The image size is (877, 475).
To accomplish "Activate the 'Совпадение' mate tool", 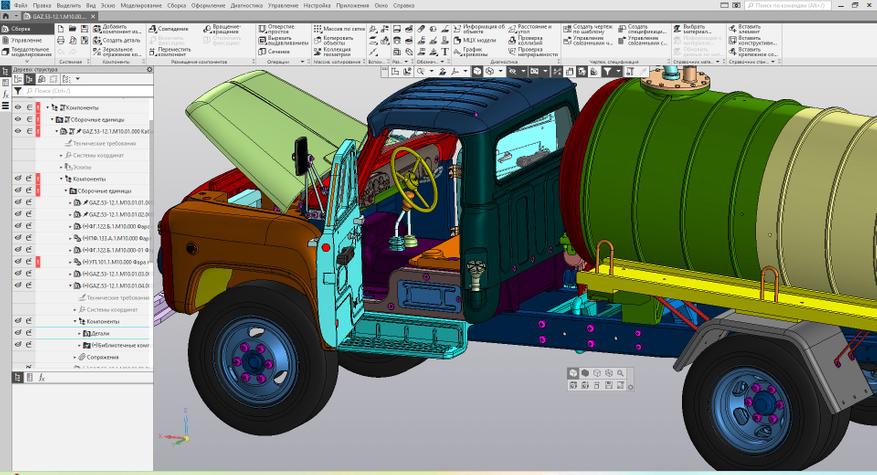I will tap(171, 28).
